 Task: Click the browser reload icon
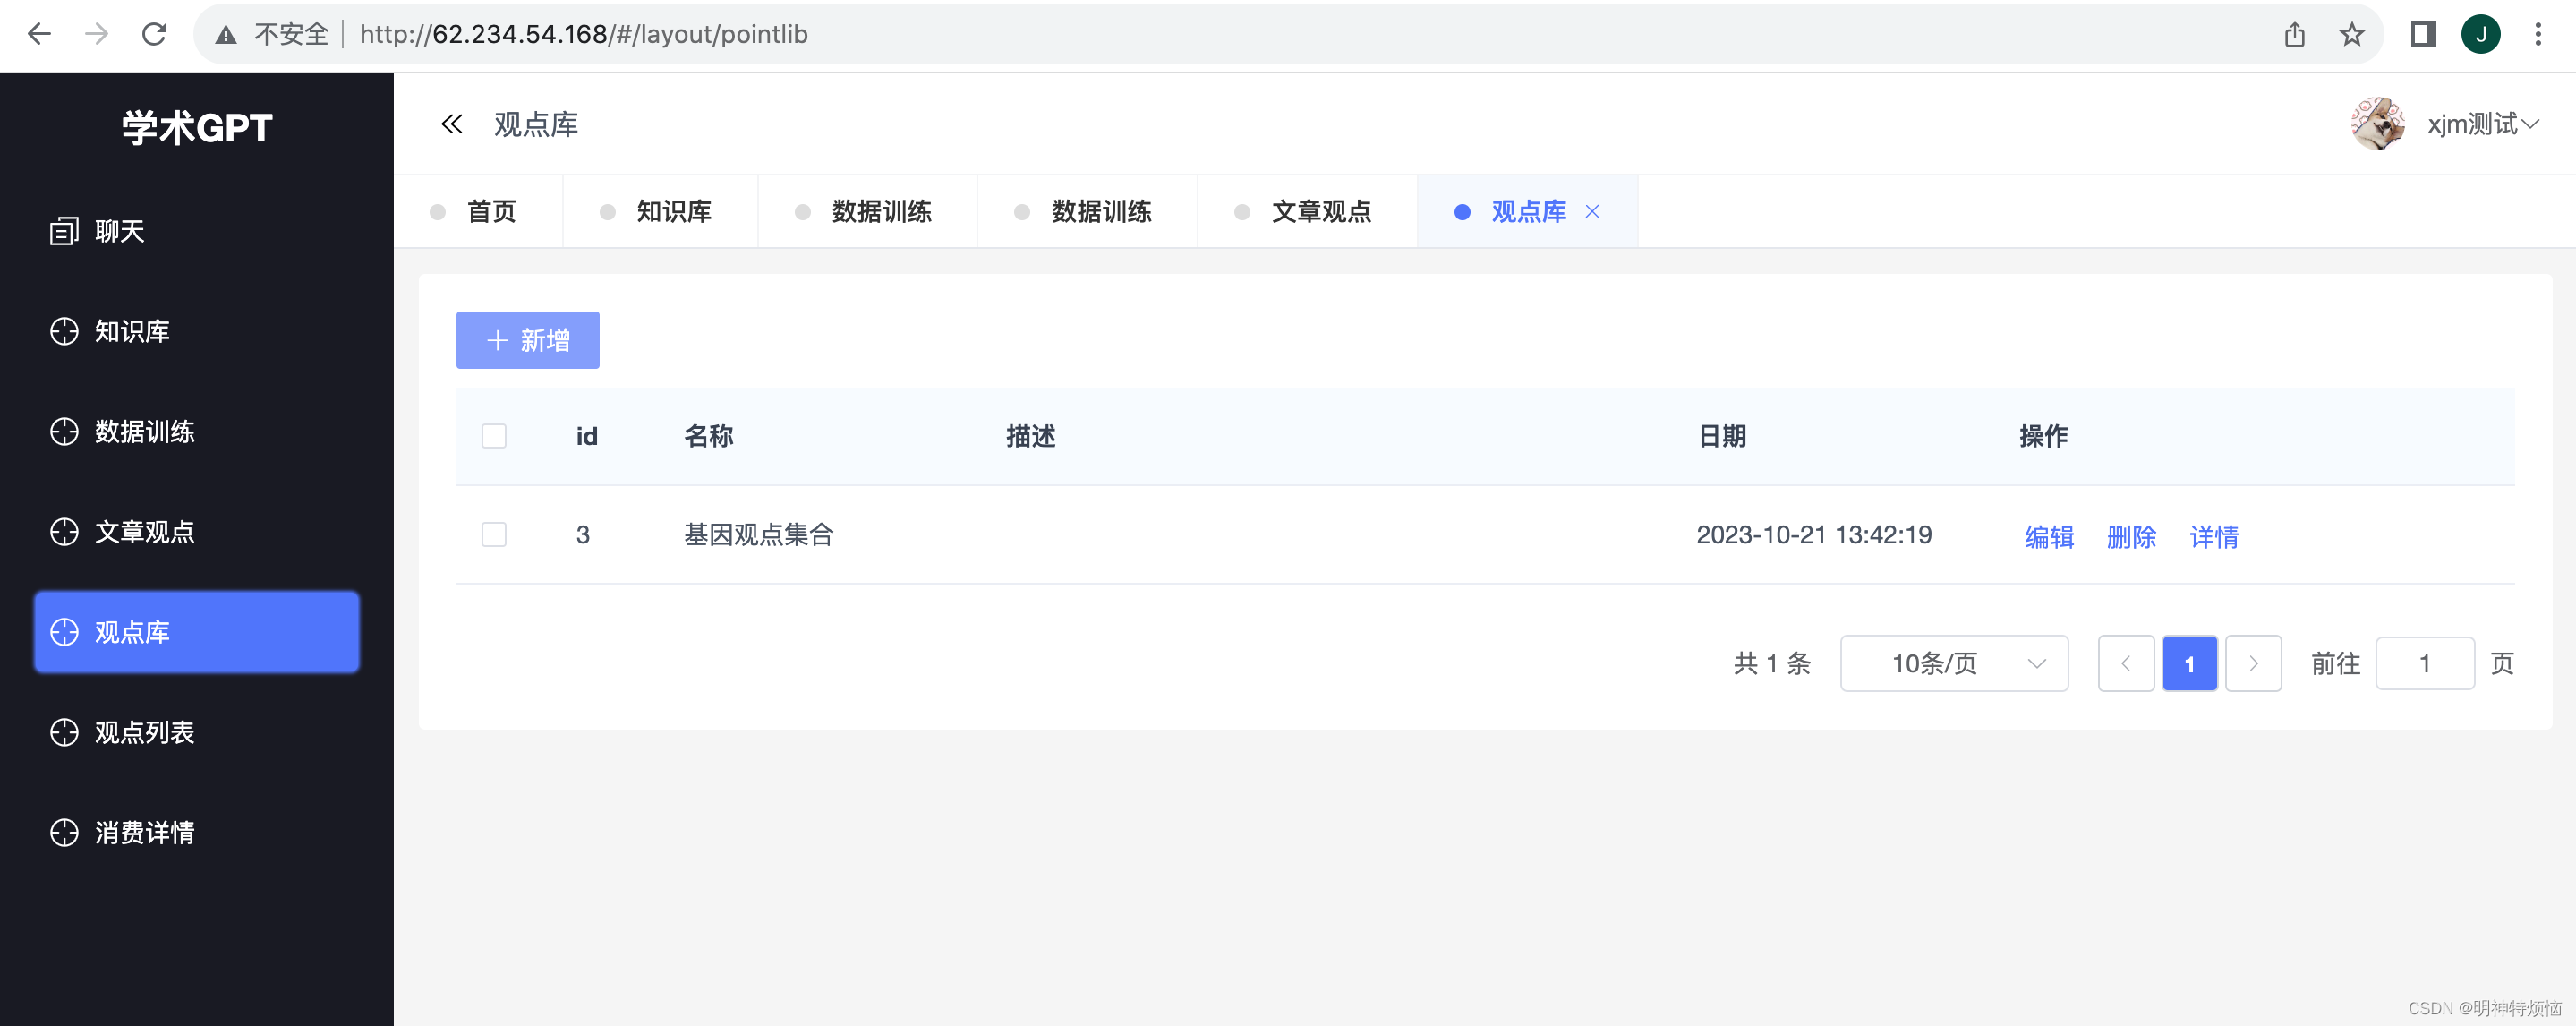(x=154, y=35)
